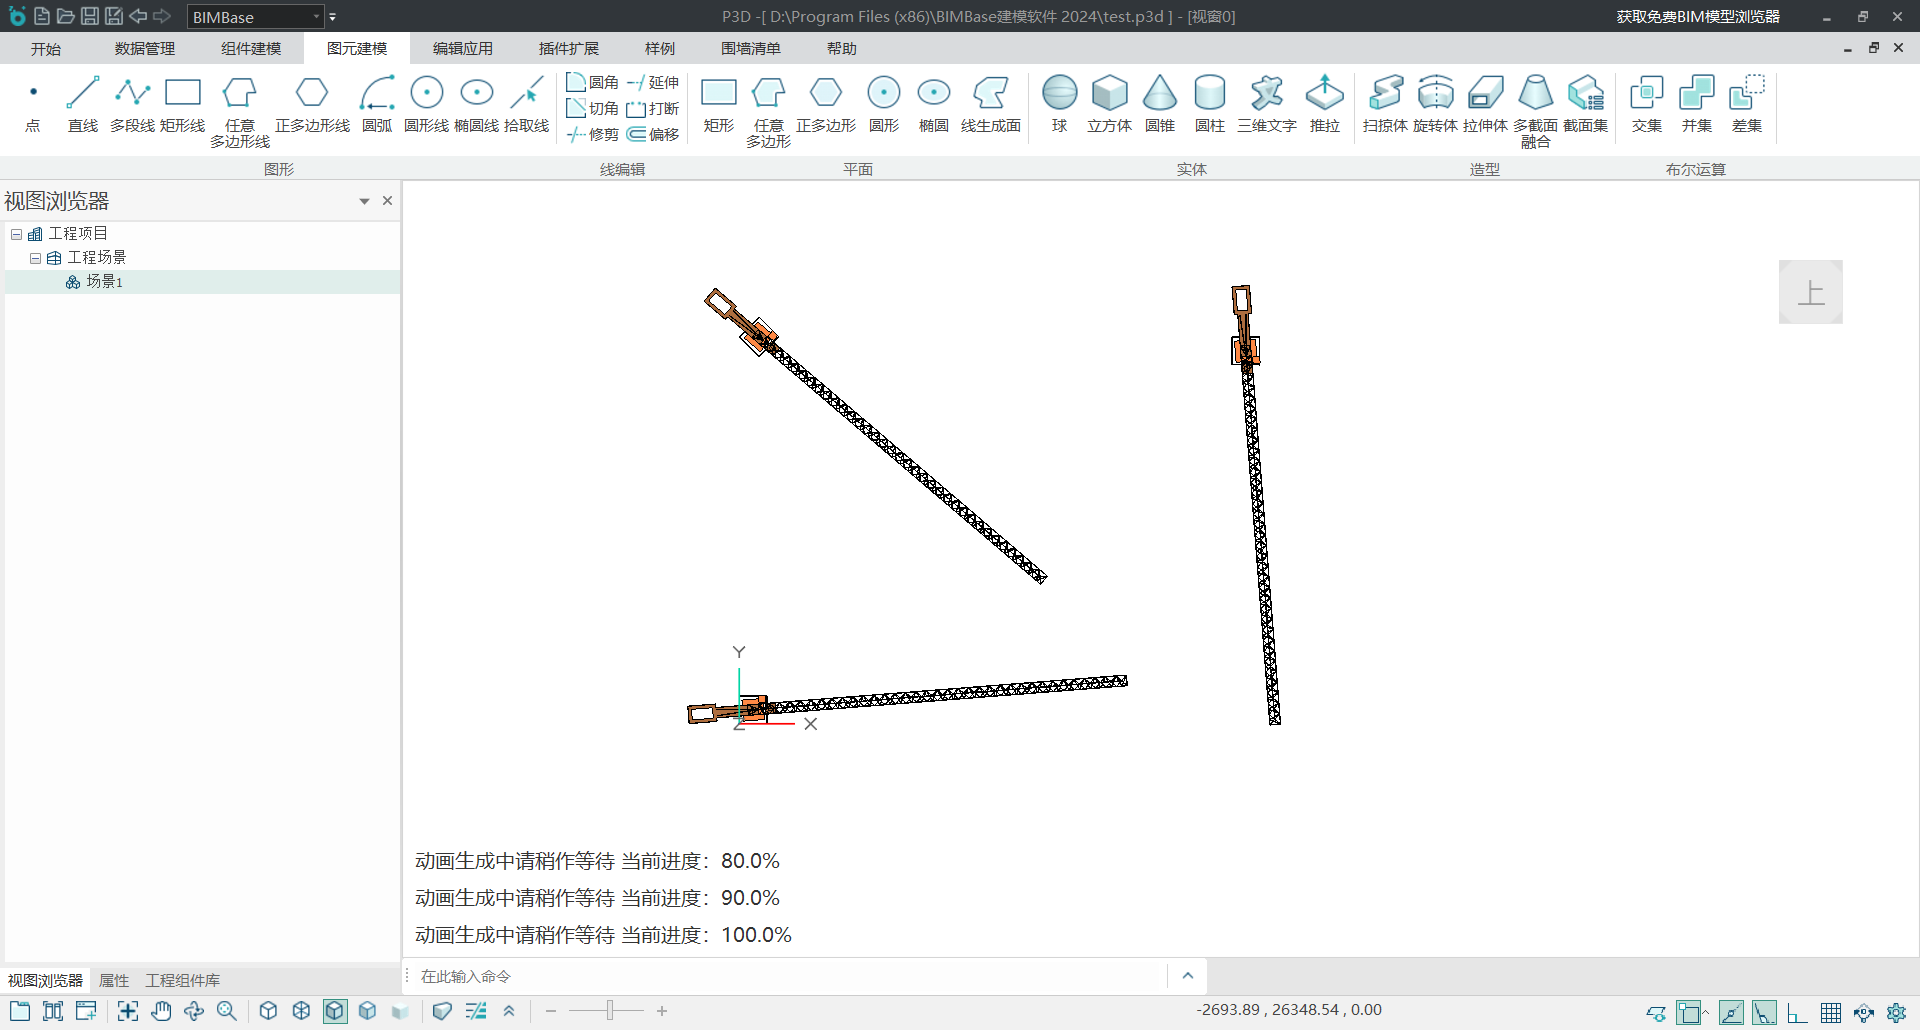
Task: Click the 获取免费BIM模型浏览器 link
Action: point(1698,17)
